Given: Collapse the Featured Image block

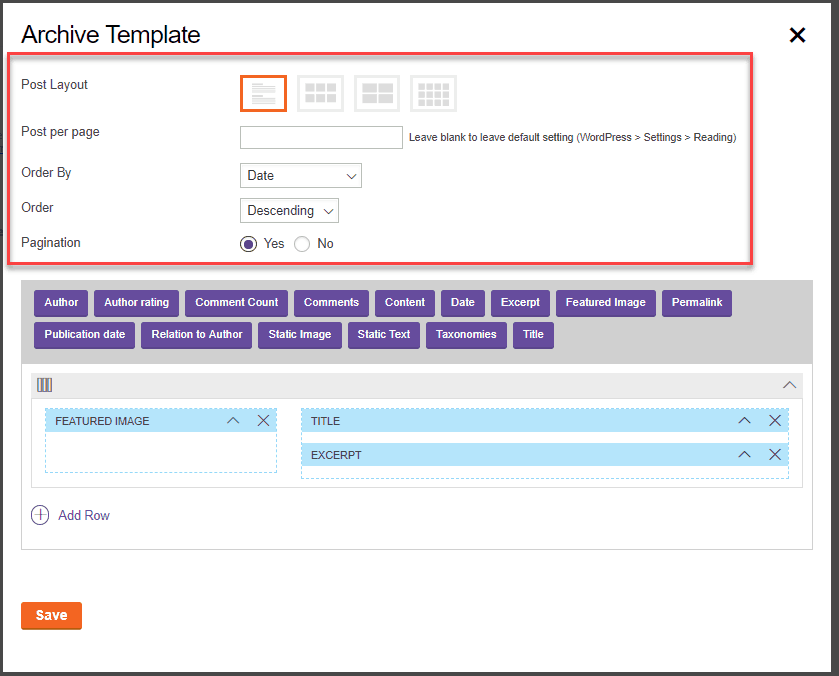Looking at the screenshot, I should pos(233,421).
